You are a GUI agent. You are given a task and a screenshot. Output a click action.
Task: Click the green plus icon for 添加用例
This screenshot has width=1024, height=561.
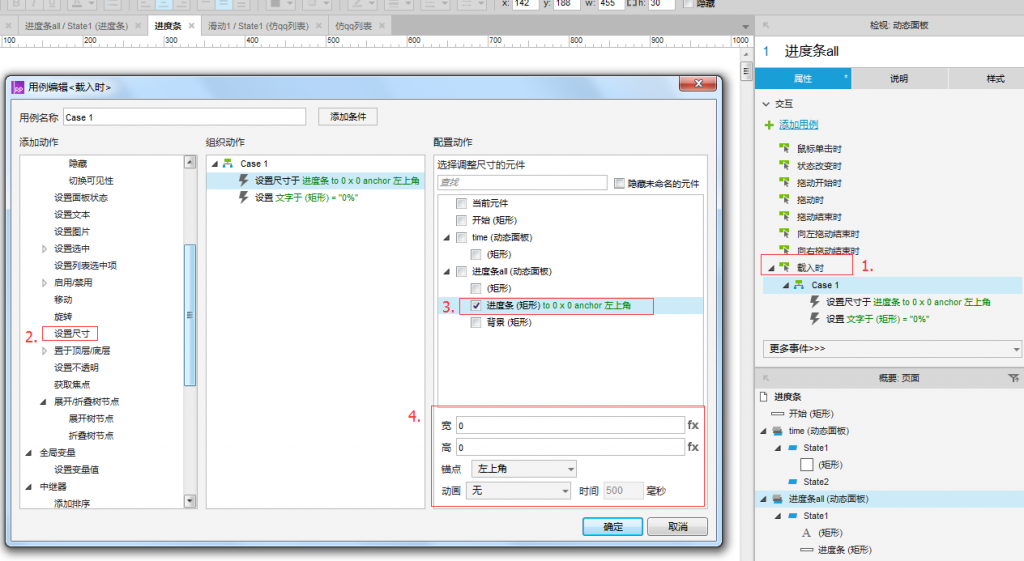pyautogui.click(x=769, y=125)
